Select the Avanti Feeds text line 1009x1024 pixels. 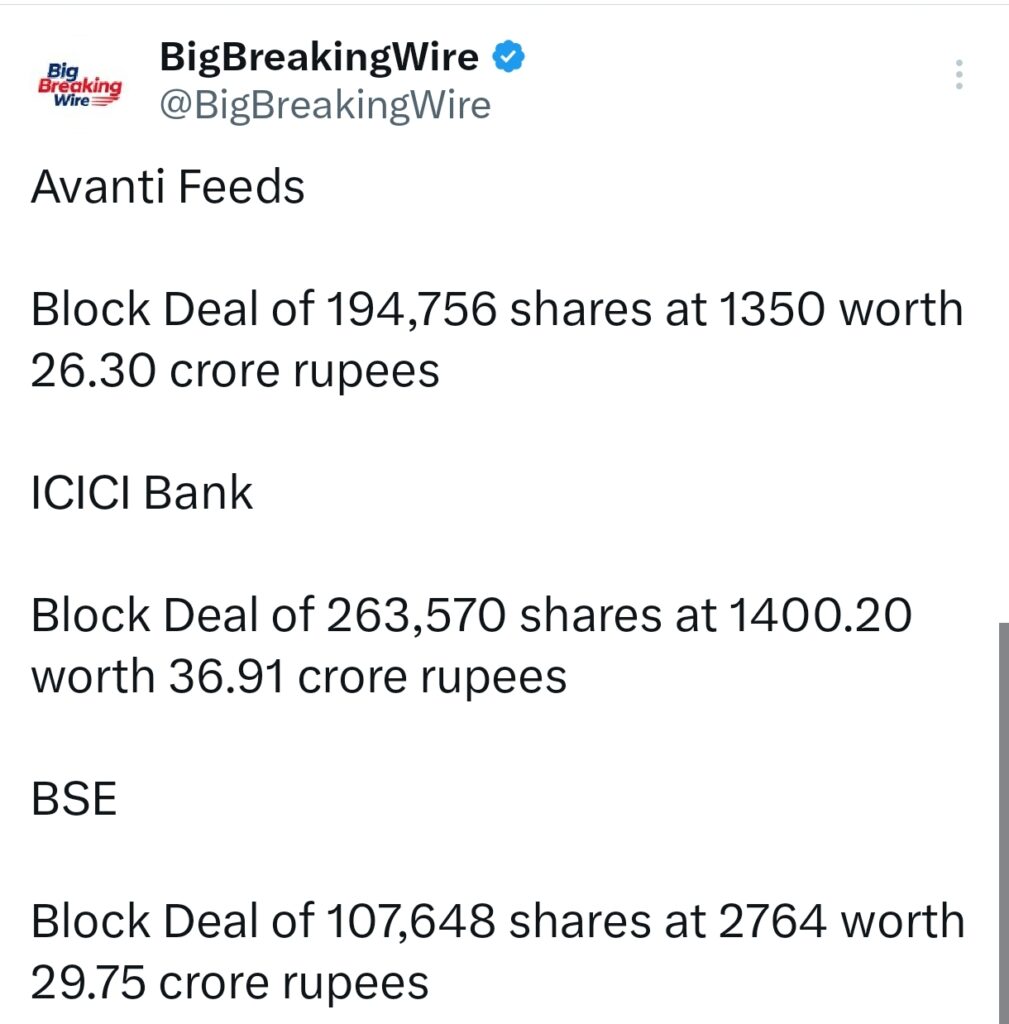(x=167, y=186)
